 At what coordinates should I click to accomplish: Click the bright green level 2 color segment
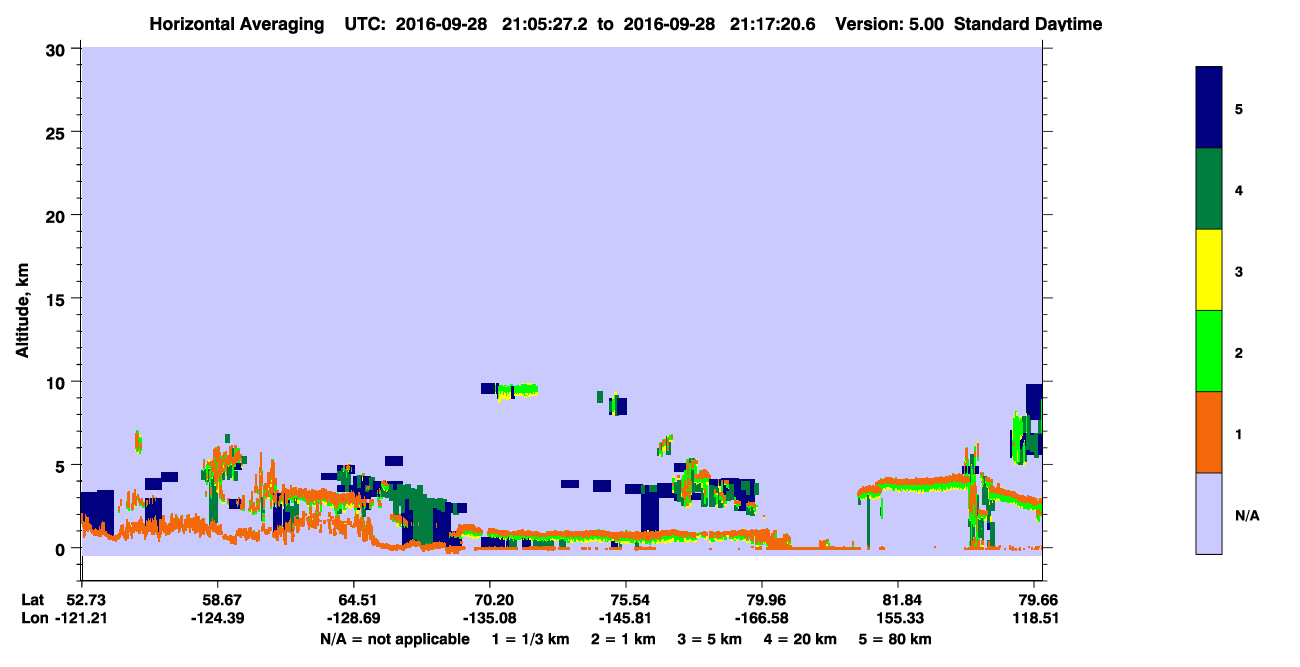[x=1209, y=351]
